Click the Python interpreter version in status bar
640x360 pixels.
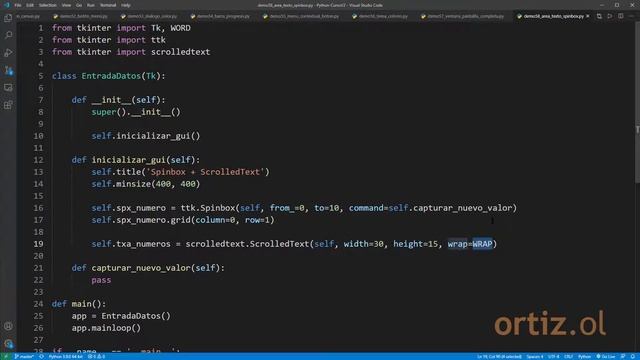pyautogui.click(x=65, y=356)
